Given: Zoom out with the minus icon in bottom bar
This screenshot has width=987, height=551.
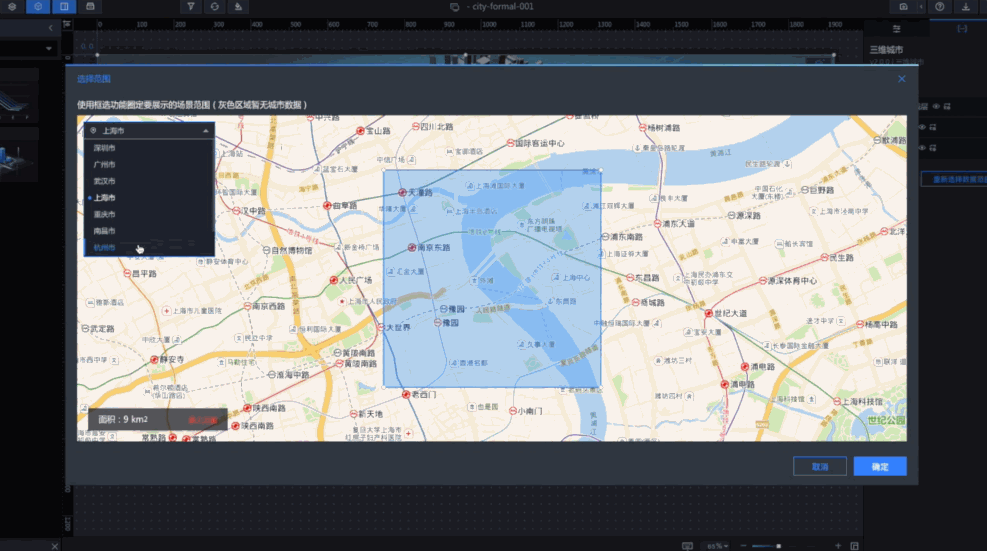Looking at the screenshot, I should coord(743,546).
